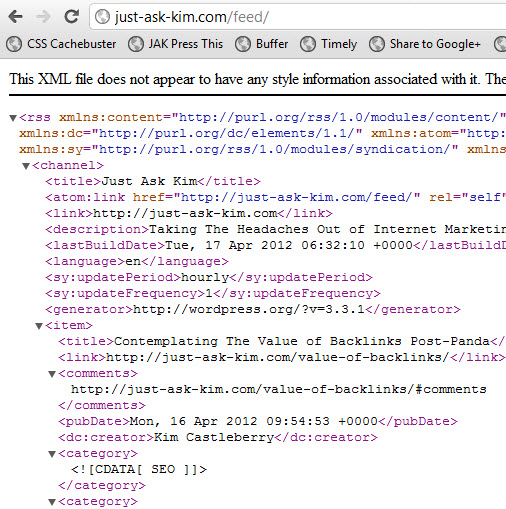506x509 pixels.
Task: Collapse the last category element at bottom
Action: pos(52,502)
